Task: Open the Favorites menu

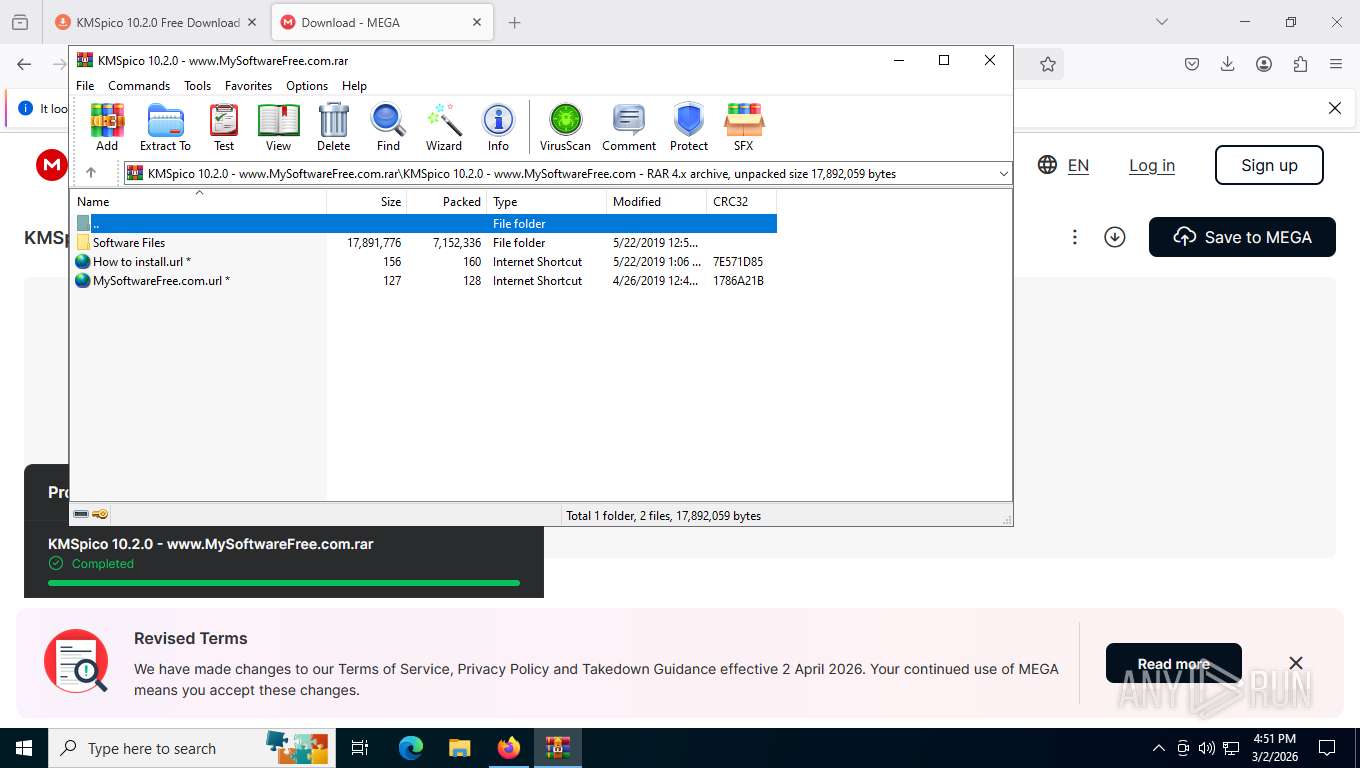Action: tap(248, 86)
